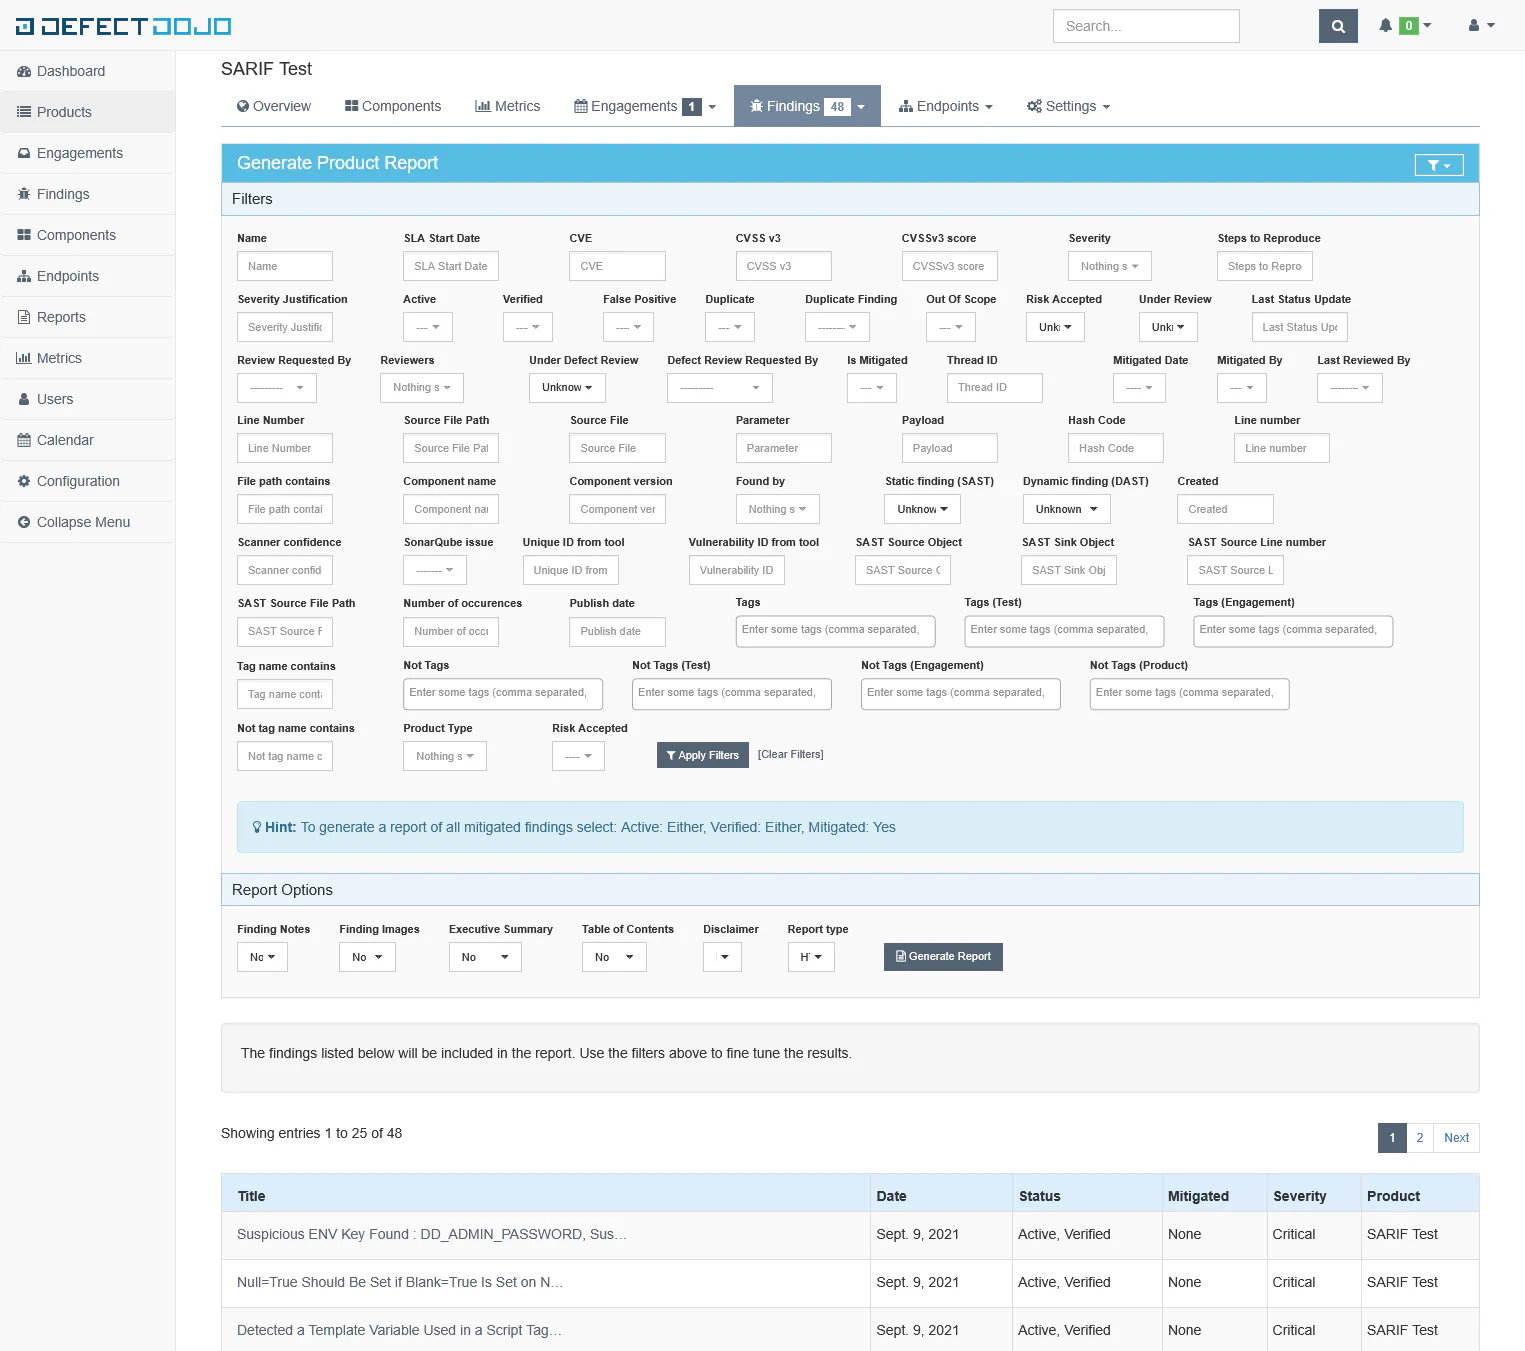Open the user account icon

1475,25
